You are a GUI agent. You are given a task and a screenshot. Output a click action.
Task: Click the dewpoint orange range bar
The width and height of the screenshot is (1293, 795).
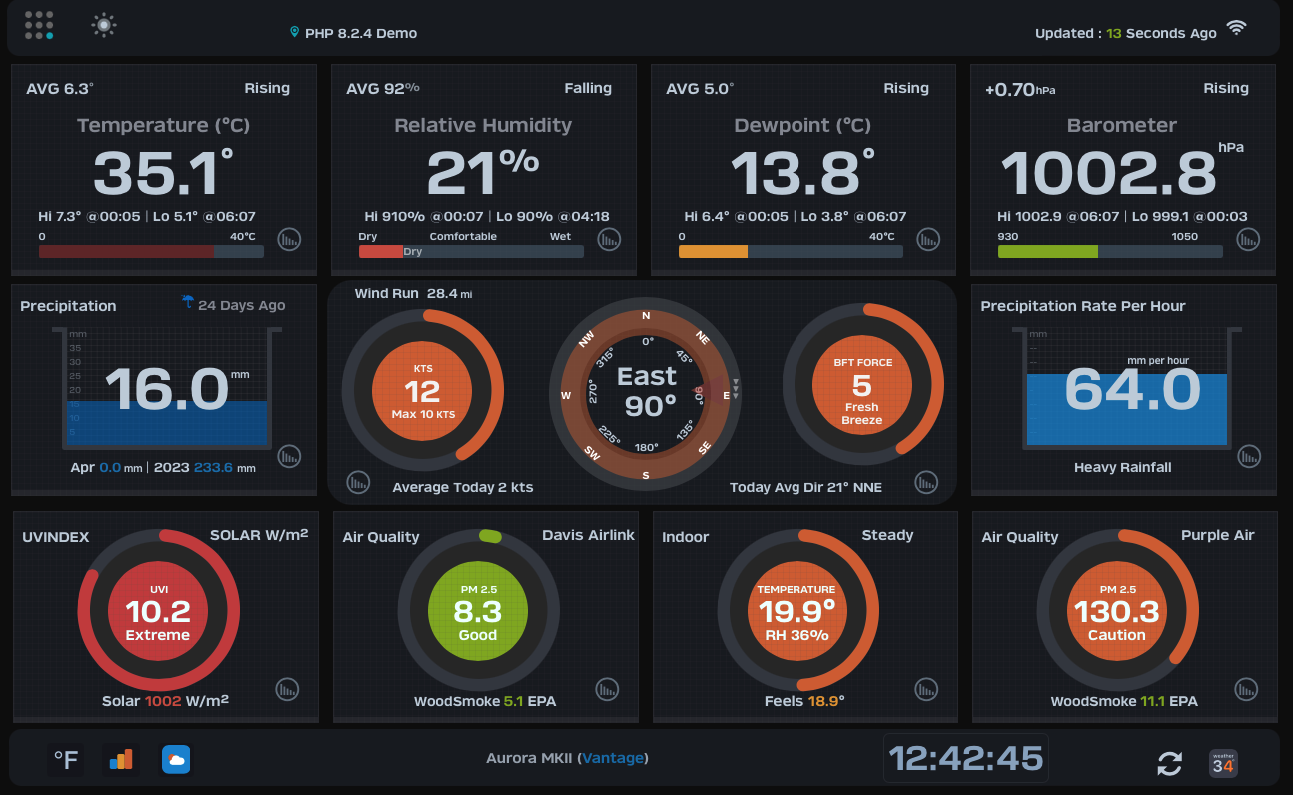pyautogui.click(x=791, y=252)
